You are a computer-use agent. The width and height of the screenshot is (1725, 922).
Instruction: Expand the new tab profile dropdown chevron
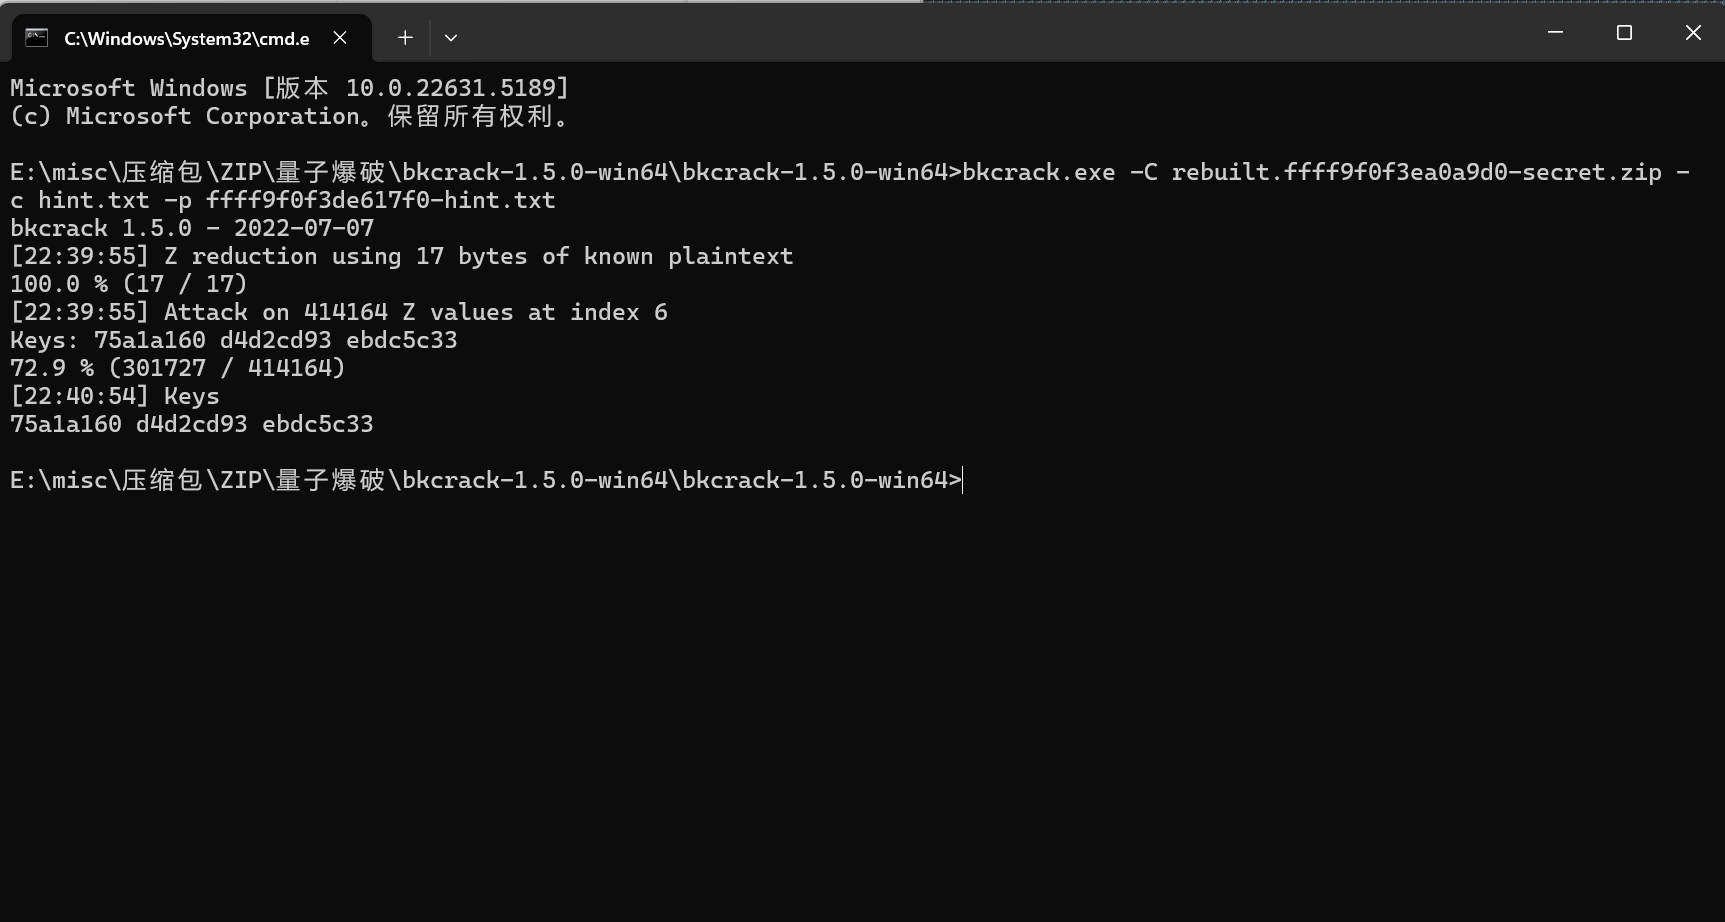451,38
